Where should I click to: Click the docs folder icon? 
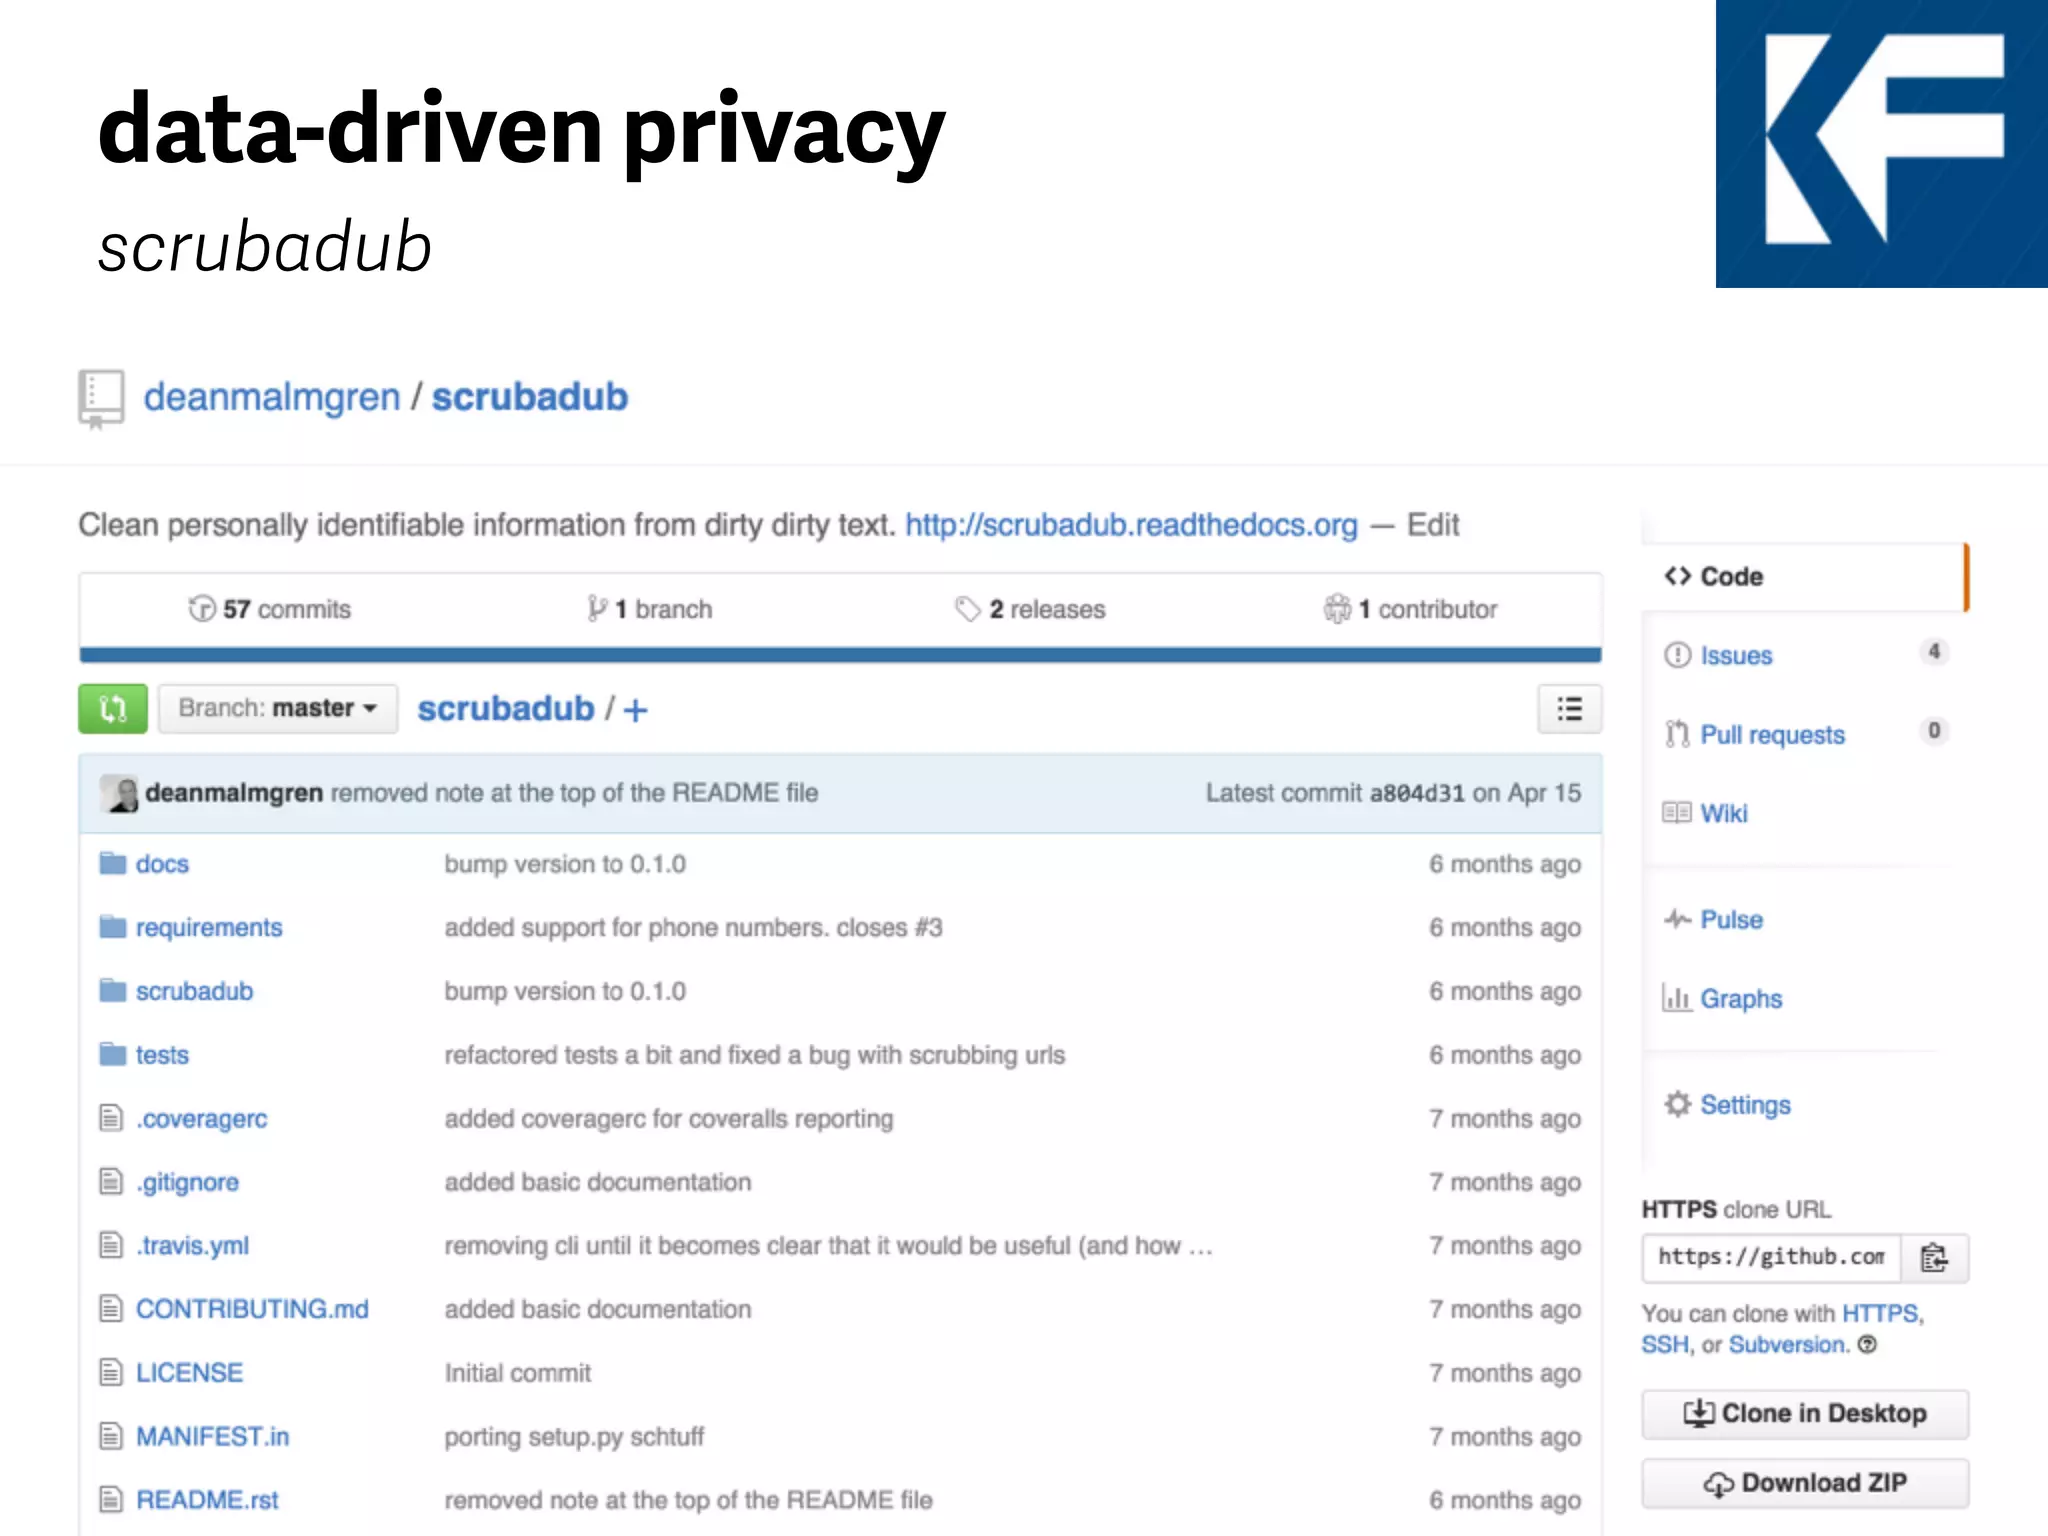coord(112,863)
